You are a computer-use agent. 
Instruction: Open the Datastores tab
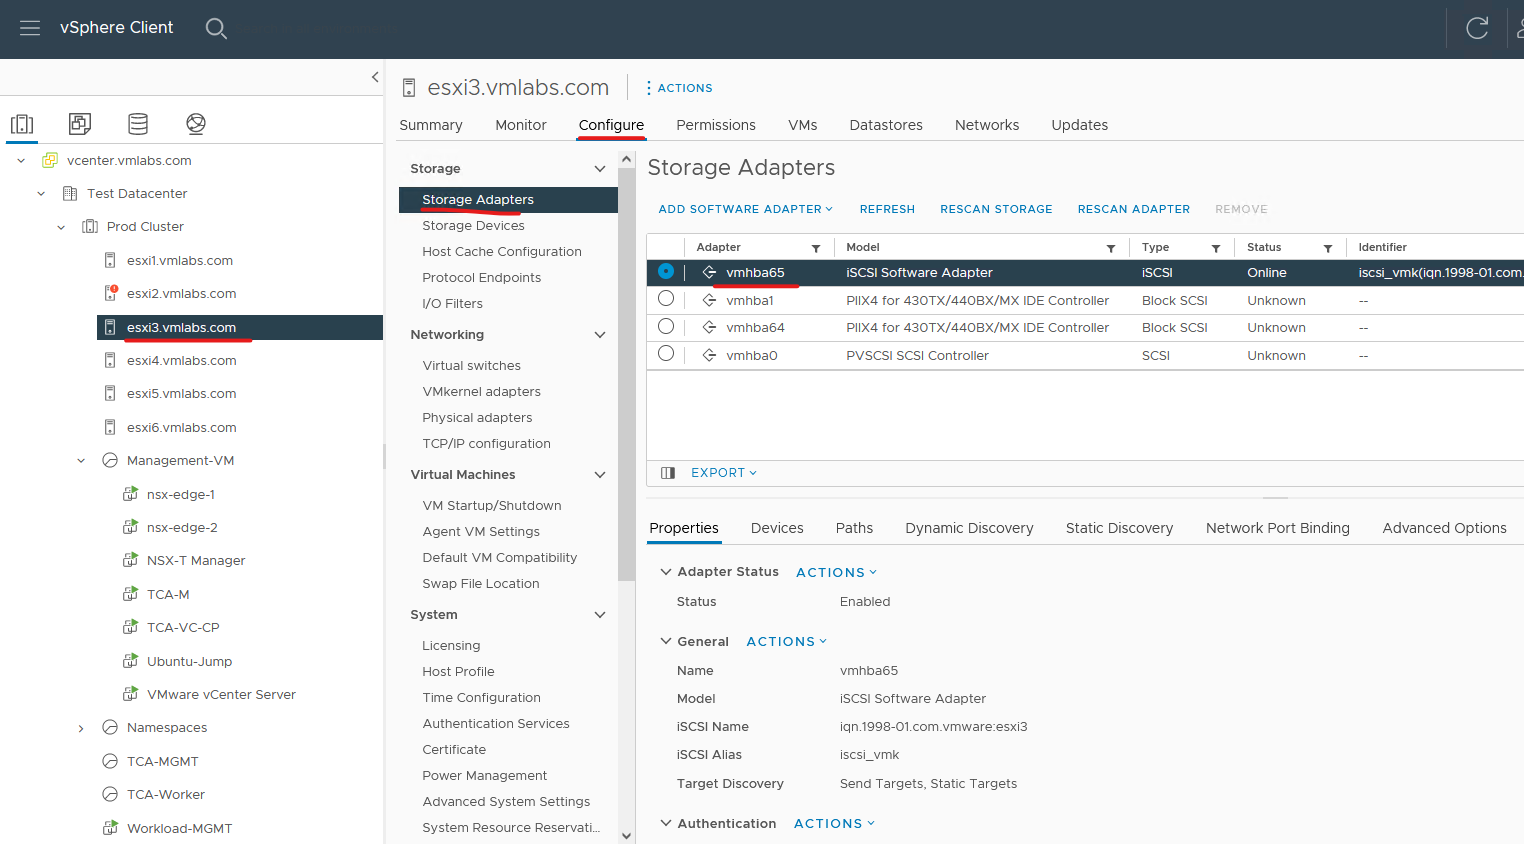tap(886, 125)
